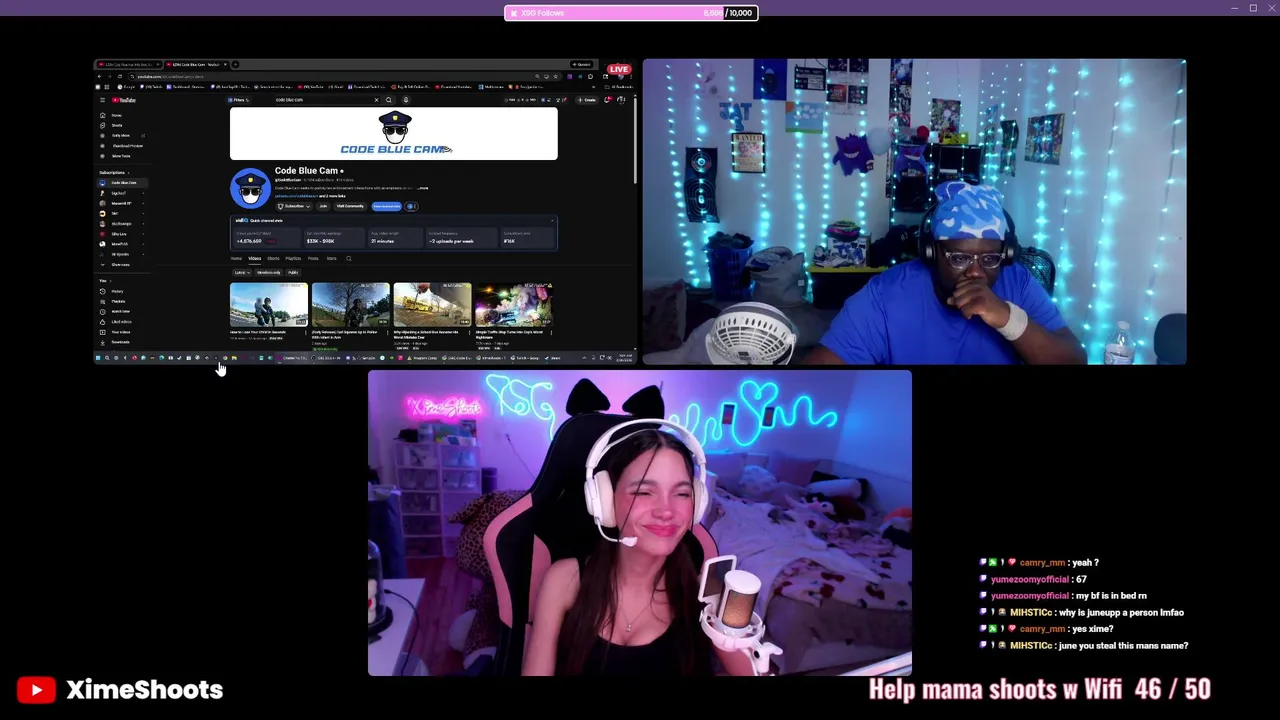
Task: Open the YouTube hamburger guide menu
Action: click(102, 100)
